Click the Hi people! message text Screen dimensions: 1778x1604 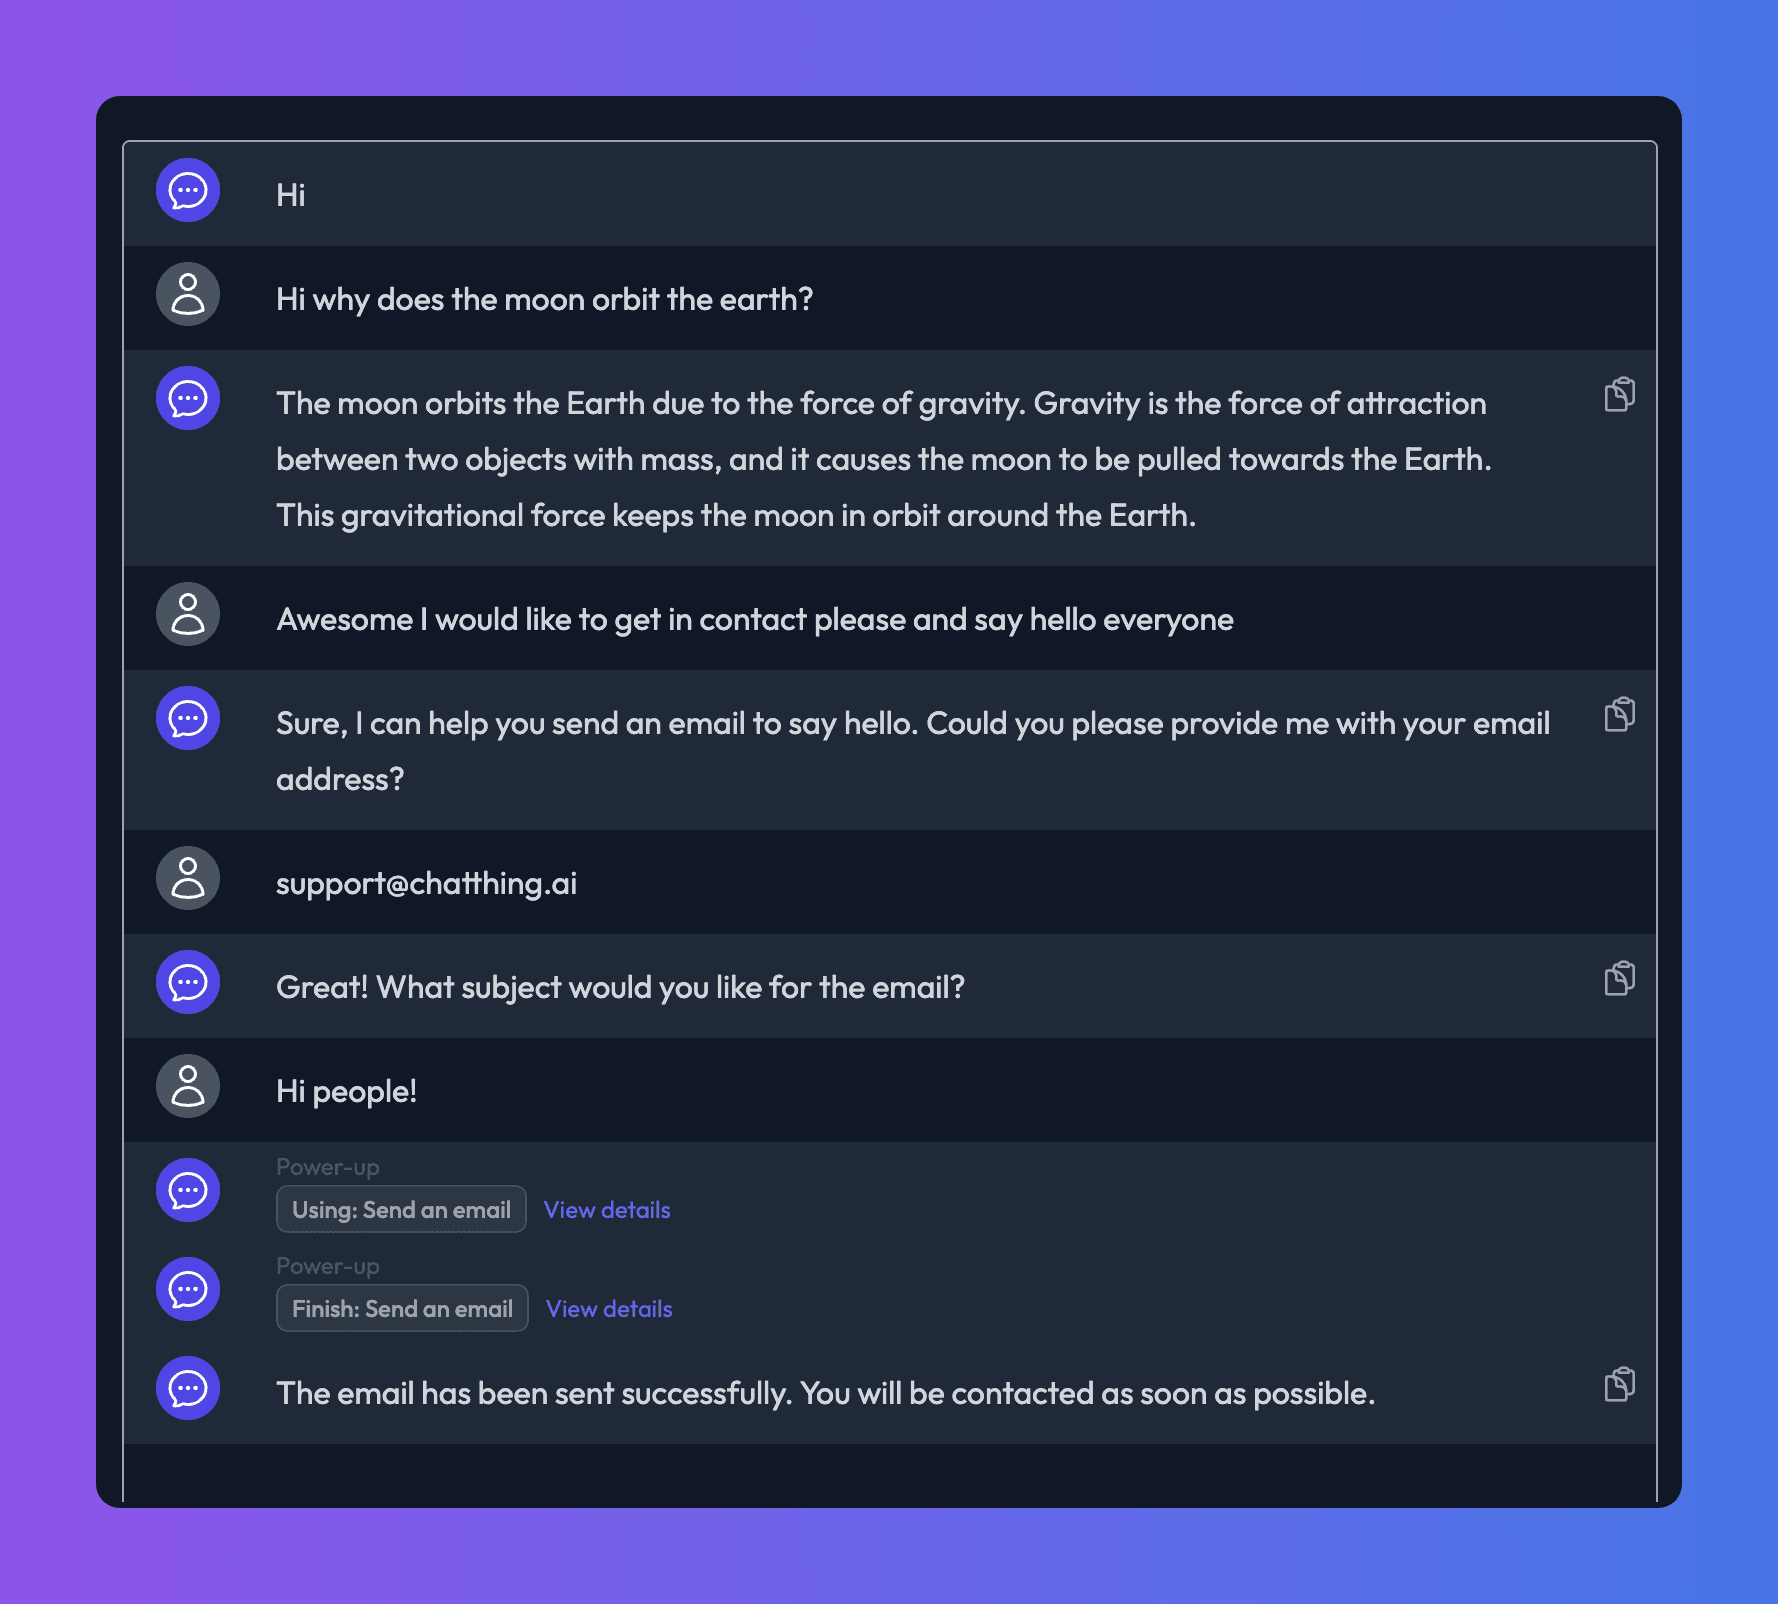pyautogui.click(x=346, y=1091)
